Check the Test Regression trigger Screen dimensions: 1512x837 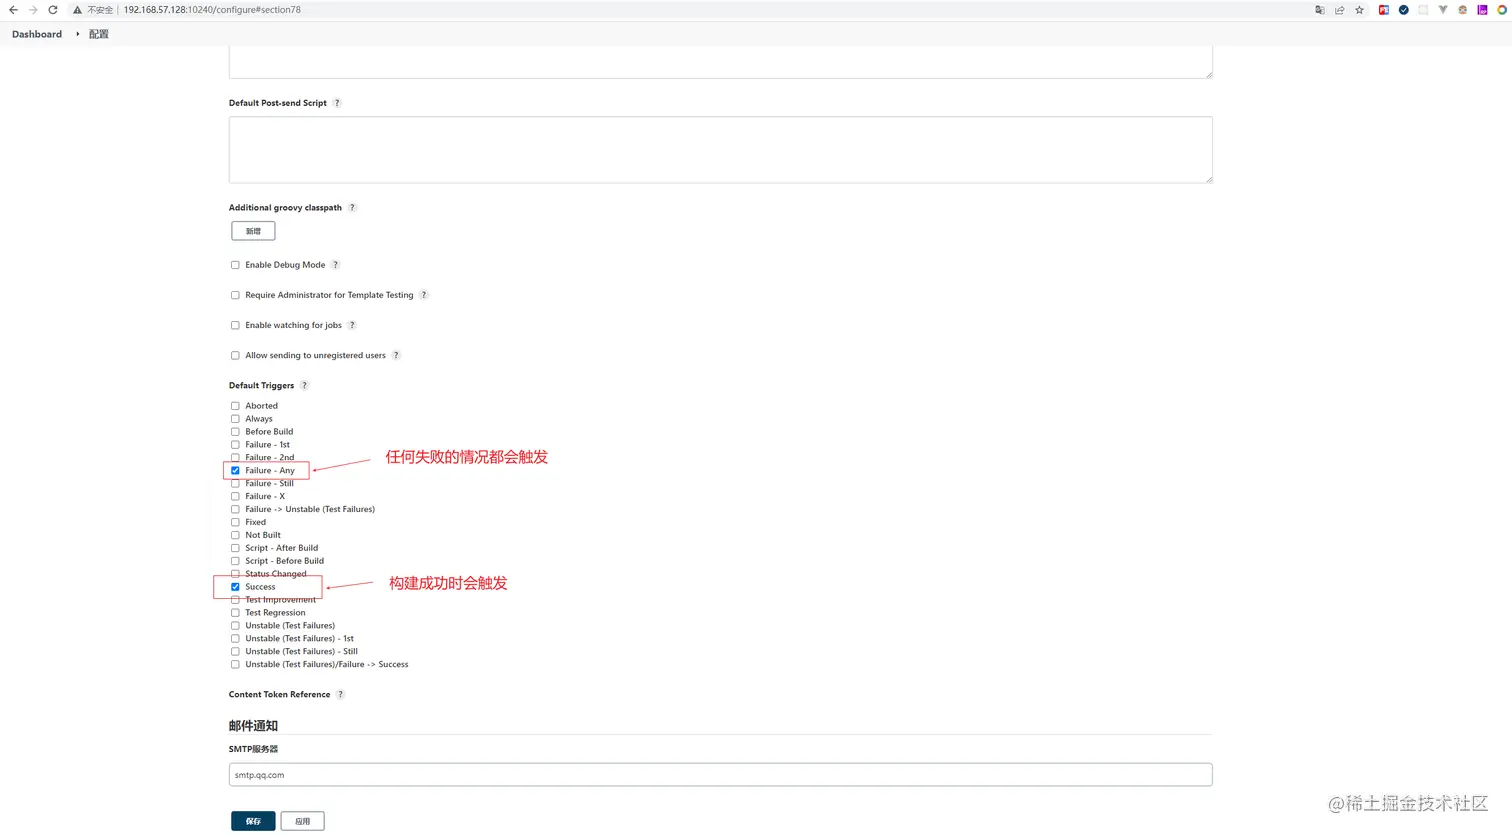235,613
